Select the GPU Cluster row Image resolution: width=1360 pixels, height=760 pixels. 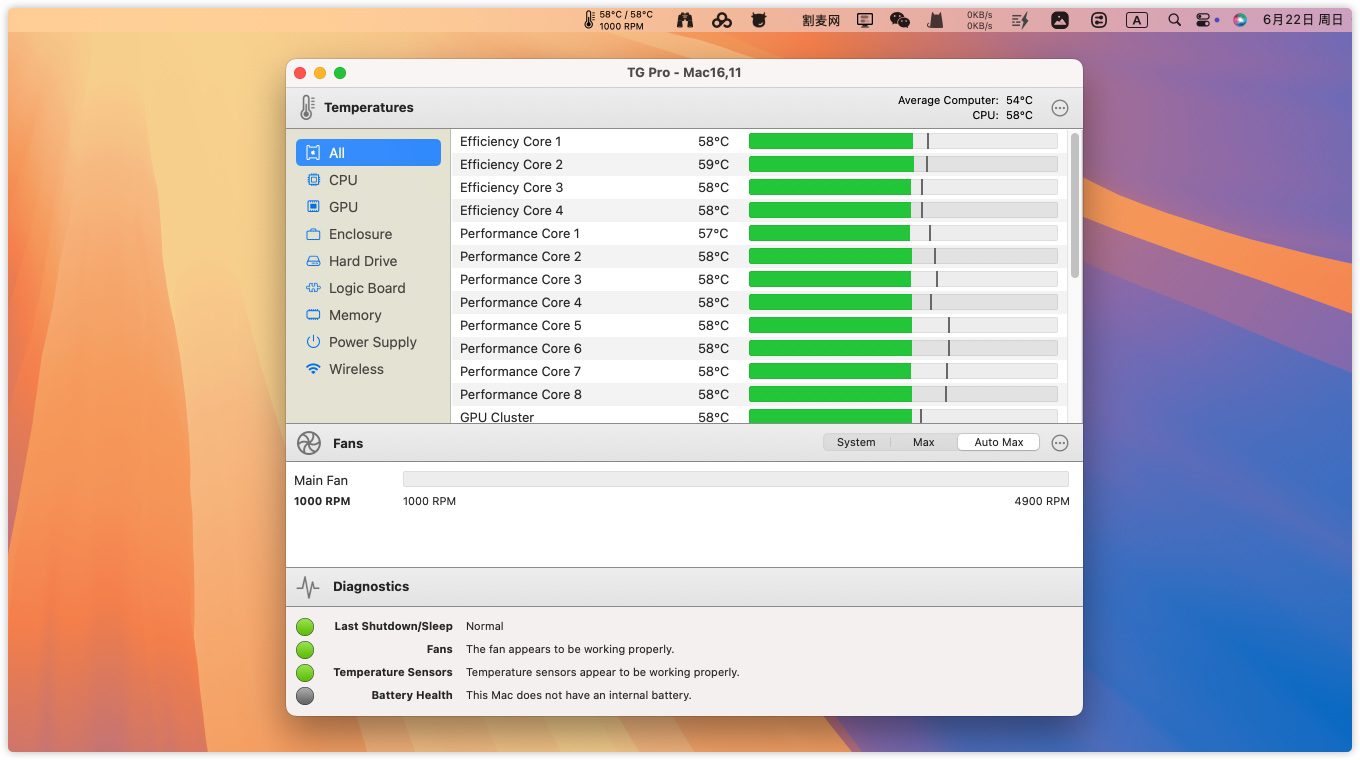[x=759, y=415]
